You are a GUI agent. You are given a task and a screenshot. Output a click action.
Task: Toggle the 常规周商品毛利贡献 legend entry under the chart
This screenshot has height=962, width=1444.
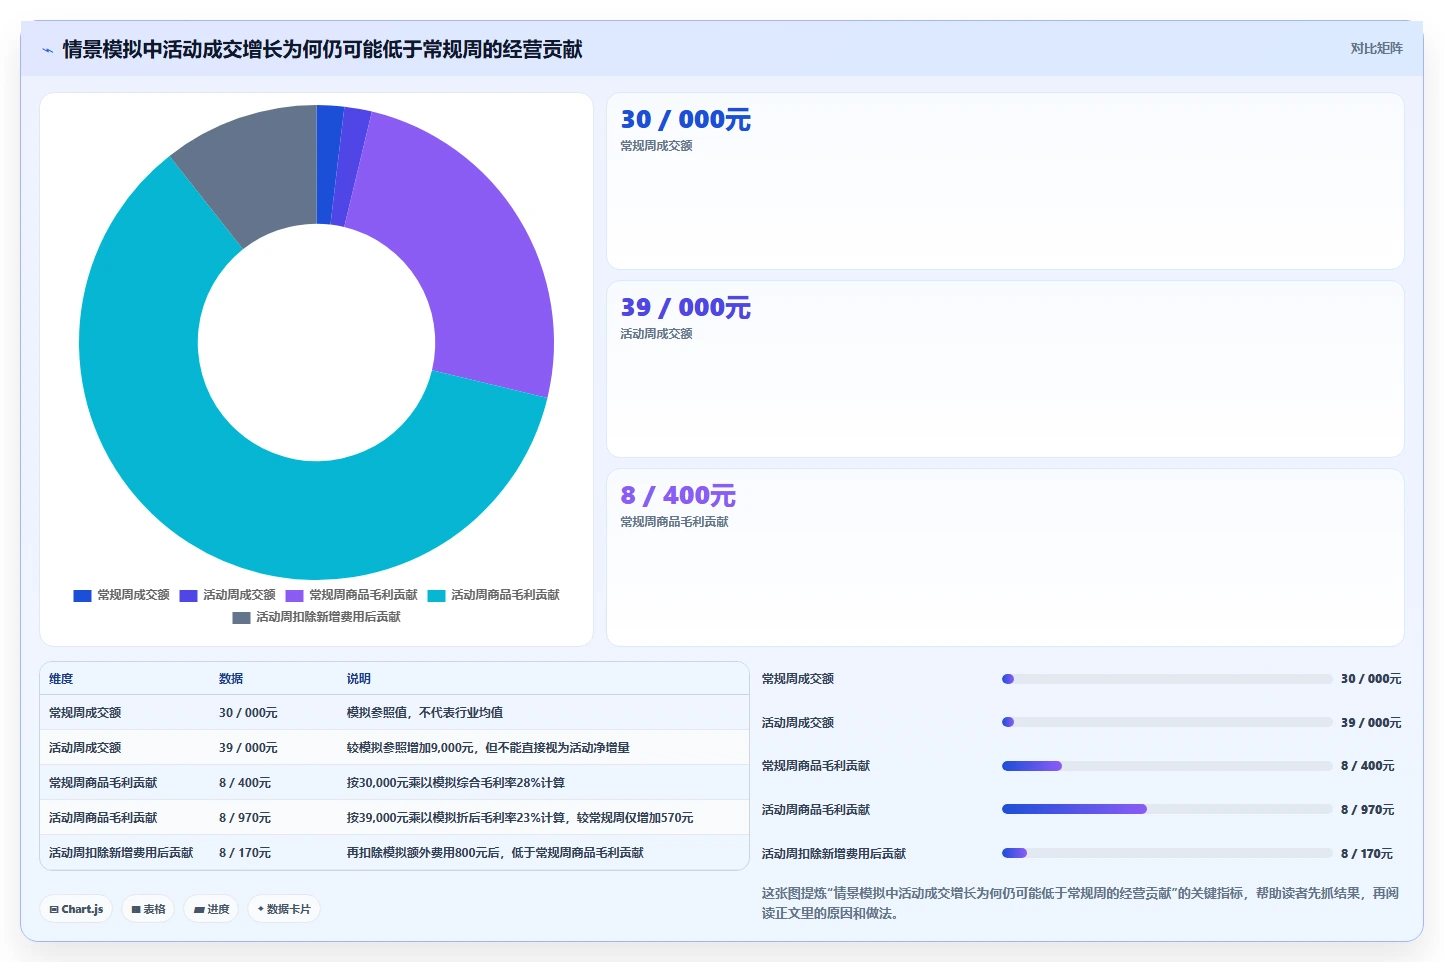coord(352,595)
